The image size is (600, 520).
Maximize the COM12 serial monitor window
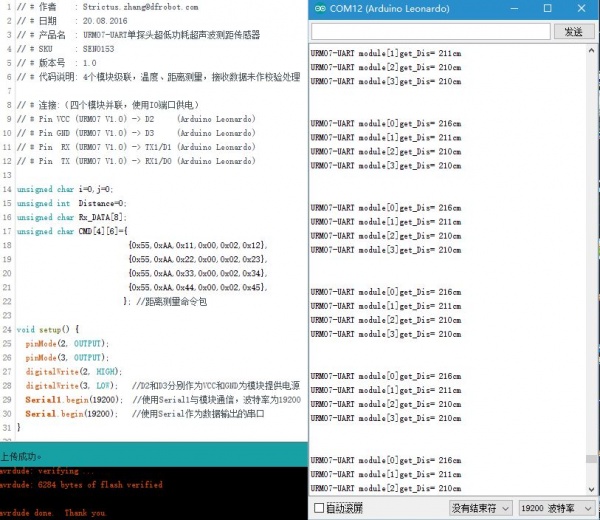(x=548, y=8)
